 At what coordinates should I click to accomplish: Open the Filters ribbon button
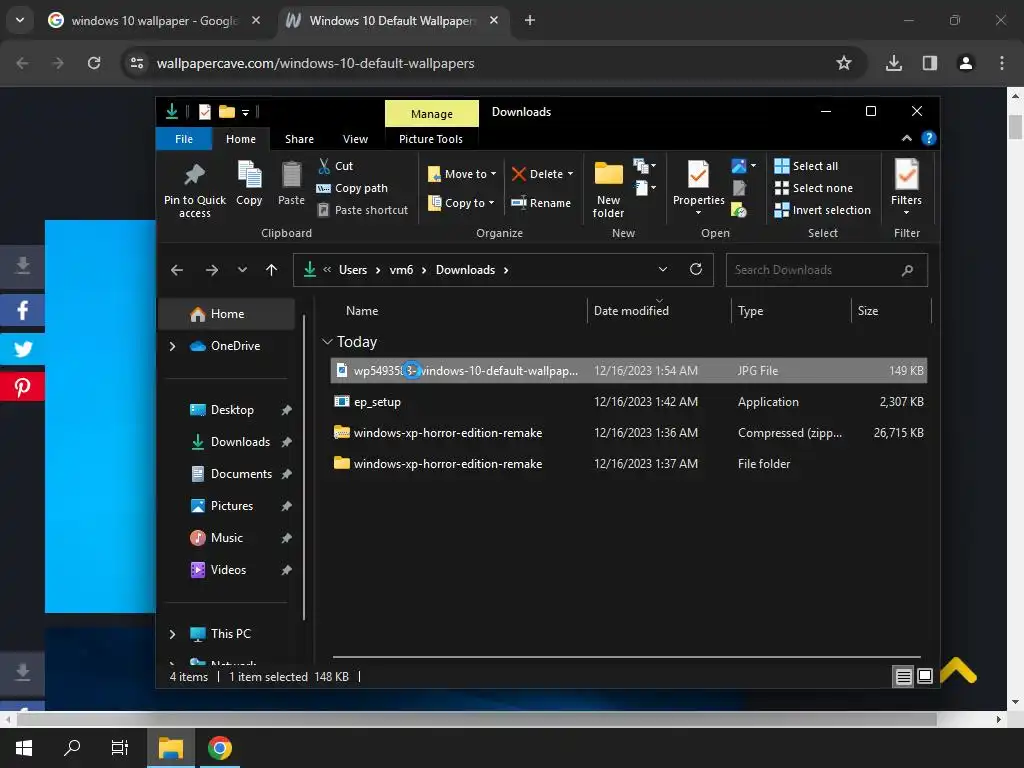(906, 187)
